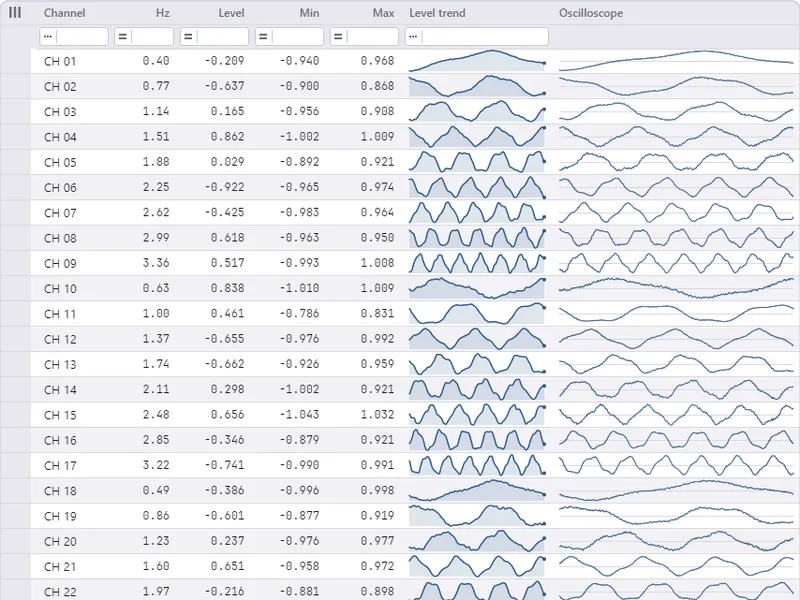Image resolution: width=800 pixels, height=600 pixels.
Task: Click Min value -1.043 in CH 15 row
Action: pos(299,414)
